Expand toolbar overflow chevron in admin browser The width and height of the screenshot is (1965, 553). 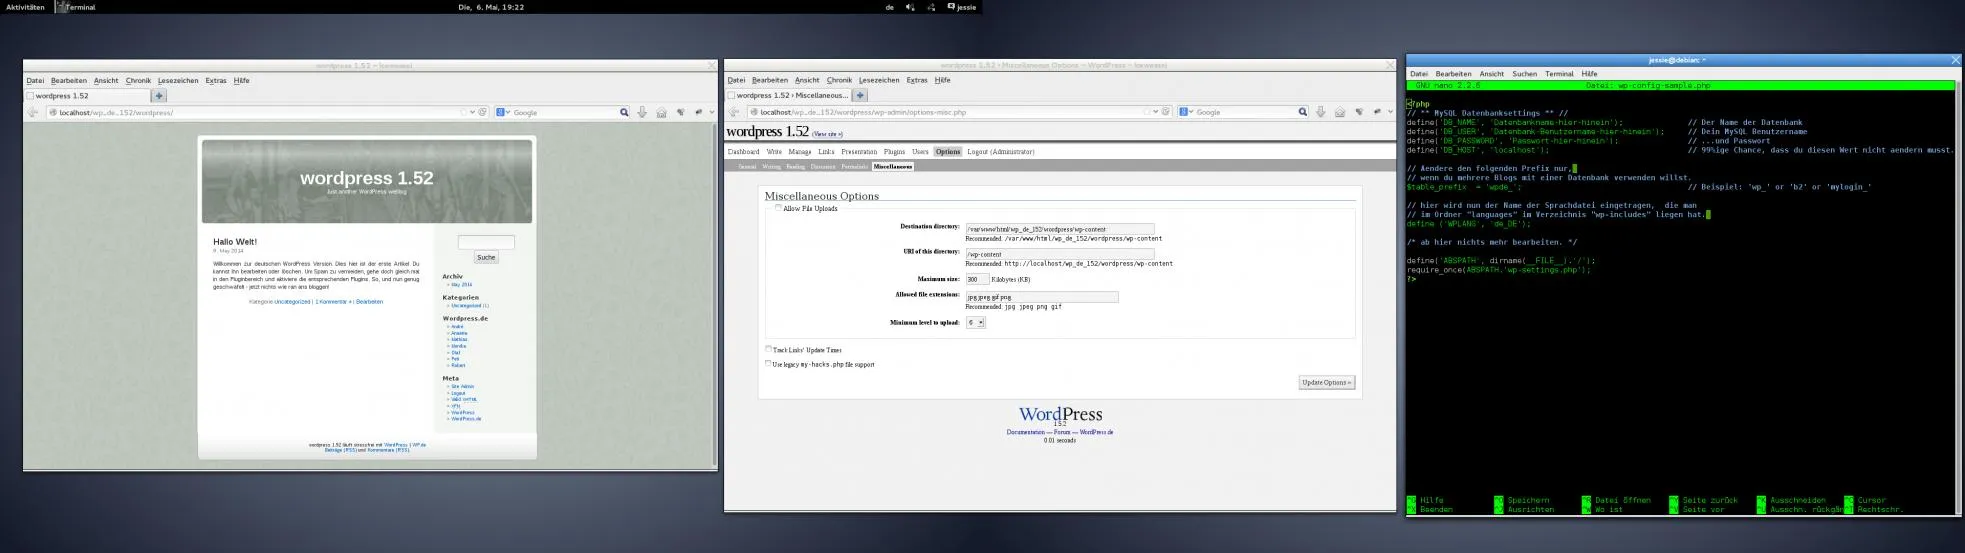click(x=1391, y=112)
